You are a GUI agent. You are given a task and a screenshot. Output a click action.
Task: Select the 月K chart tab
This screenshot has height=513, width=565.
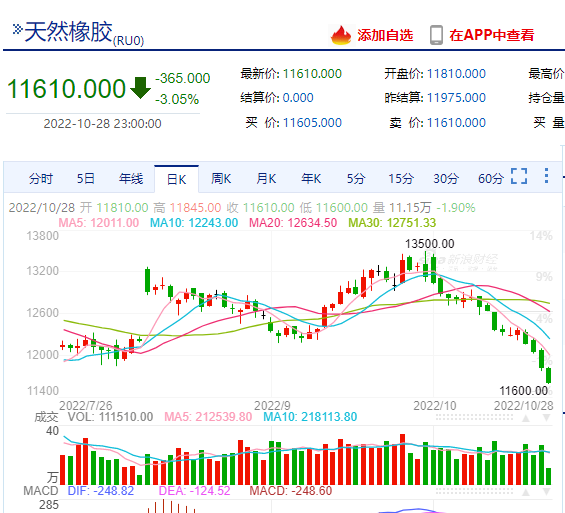coord(266,178)
